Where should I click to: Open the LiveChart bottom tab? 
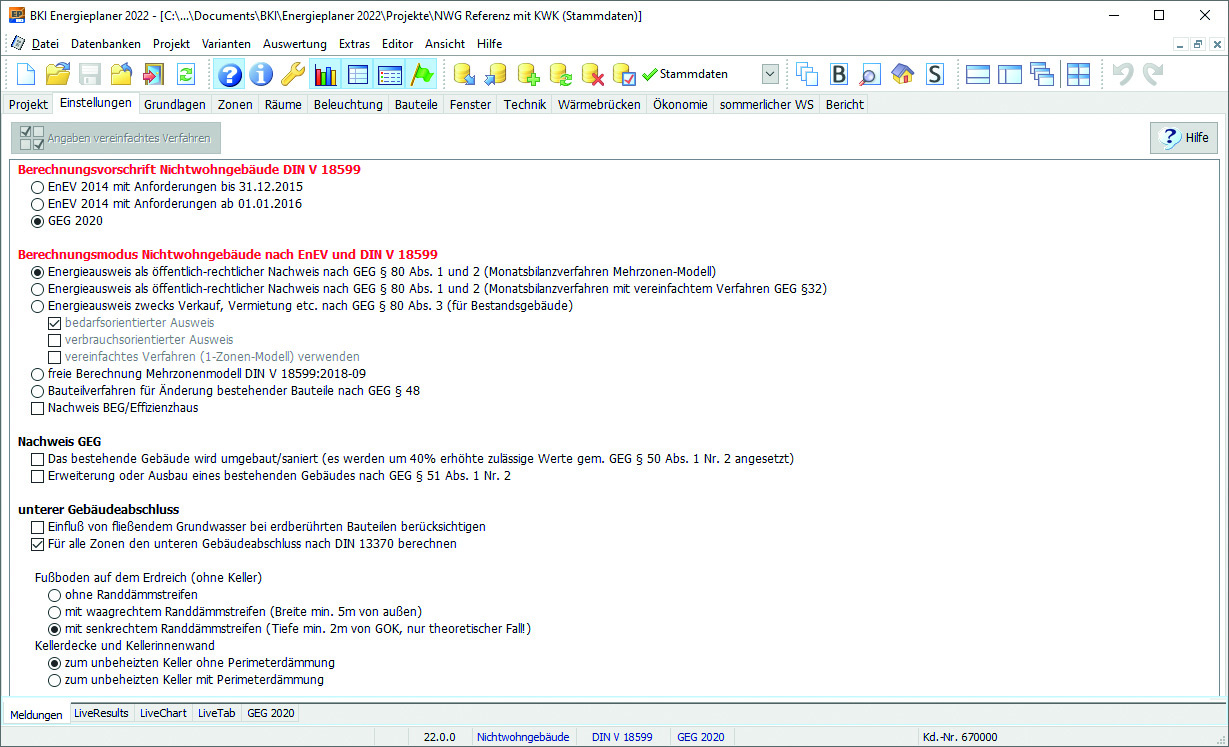coord(162,713)
